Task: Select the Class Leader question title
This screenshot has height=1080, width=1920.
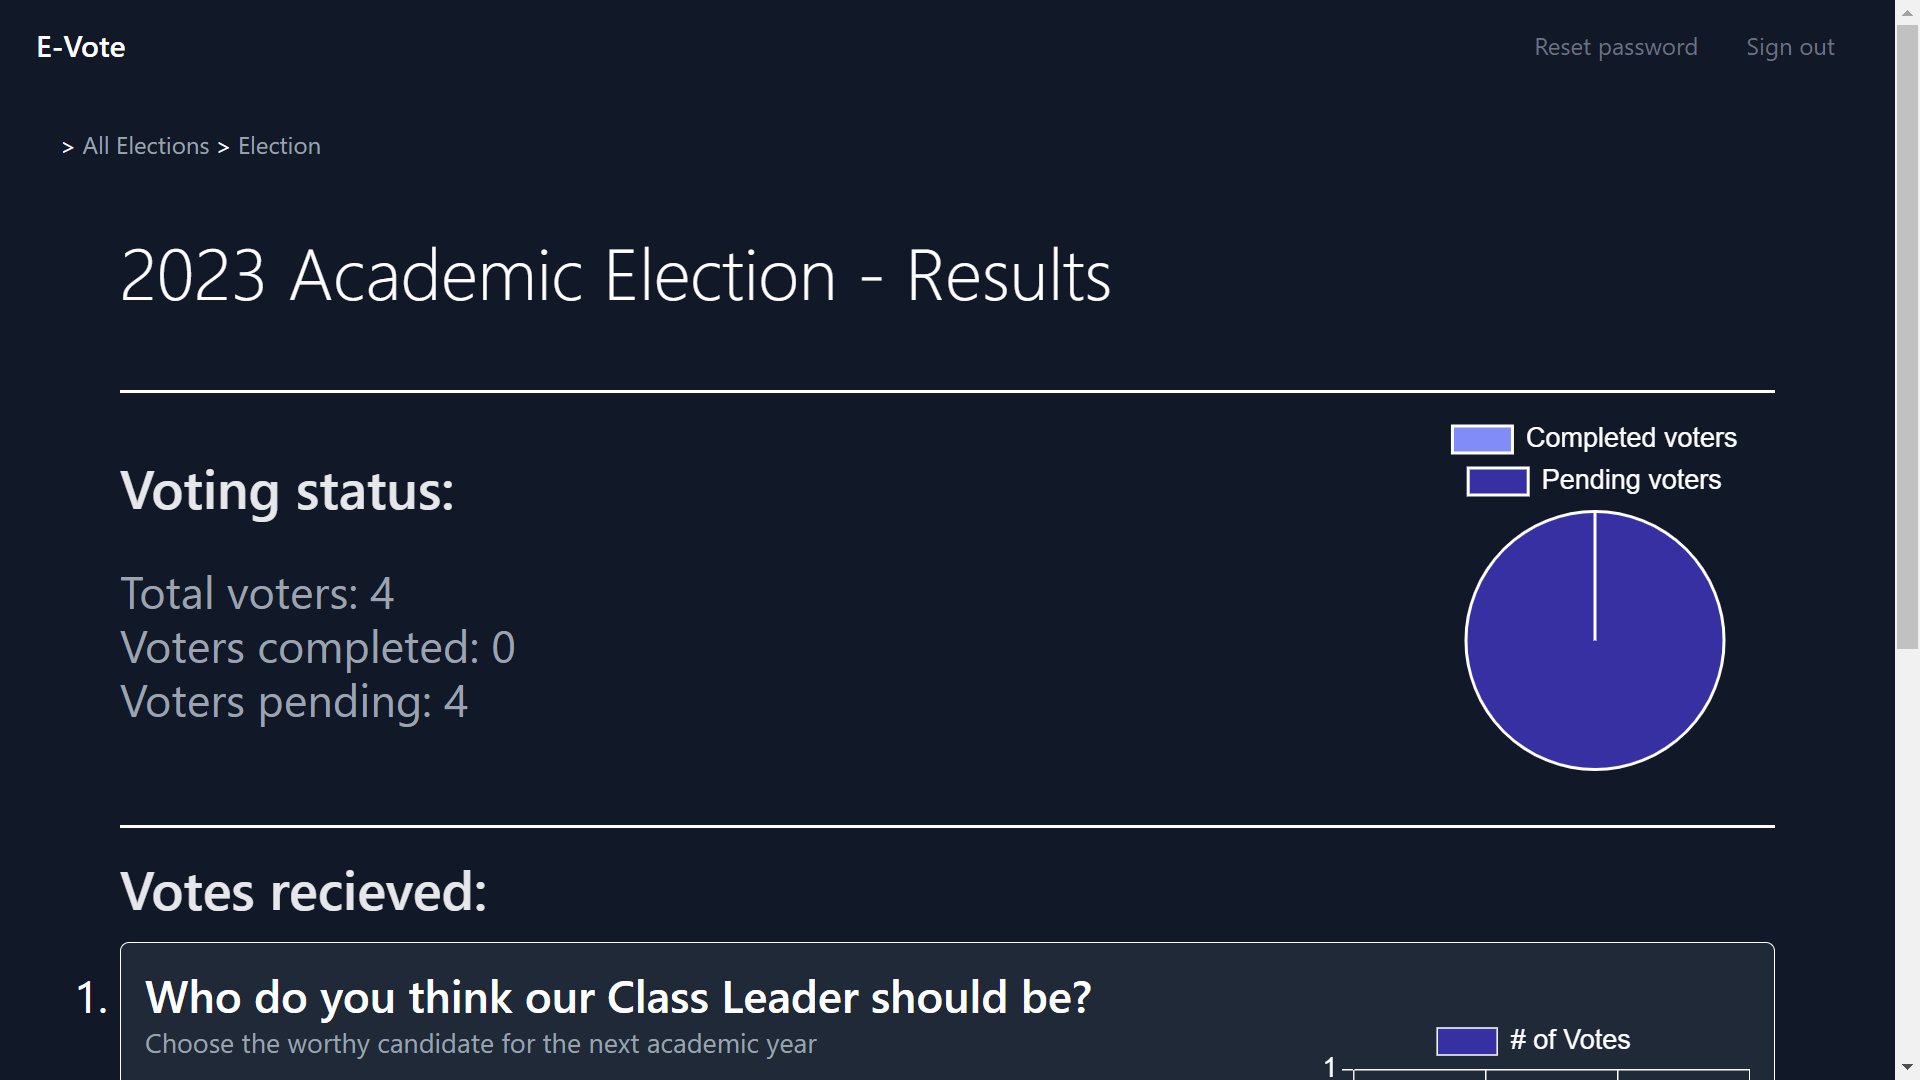Action: point(618,997)
